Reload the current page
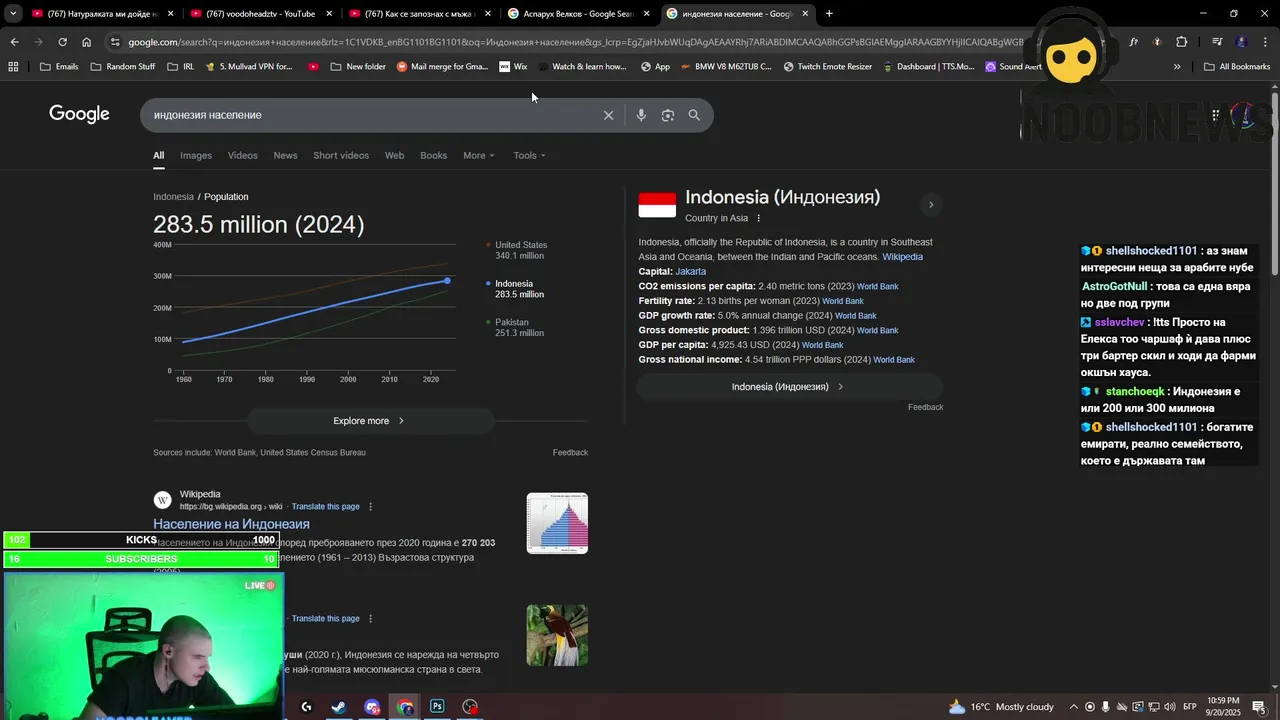Viewport: 1280px width, 720px height. [62, 42]
